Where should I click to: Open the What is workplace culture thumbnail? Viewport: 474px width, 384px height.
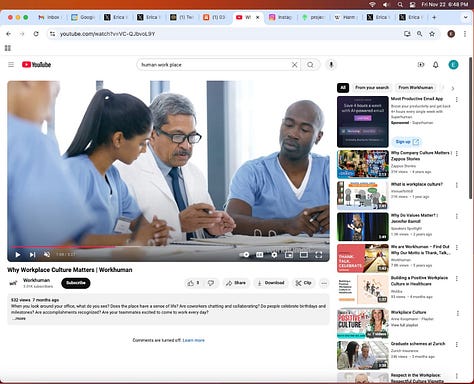tap(363, 195)
